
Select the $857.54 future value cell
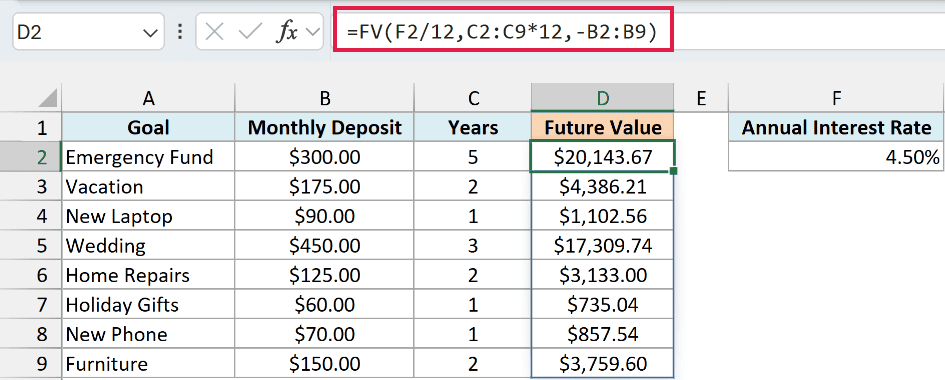pos(602,334)
